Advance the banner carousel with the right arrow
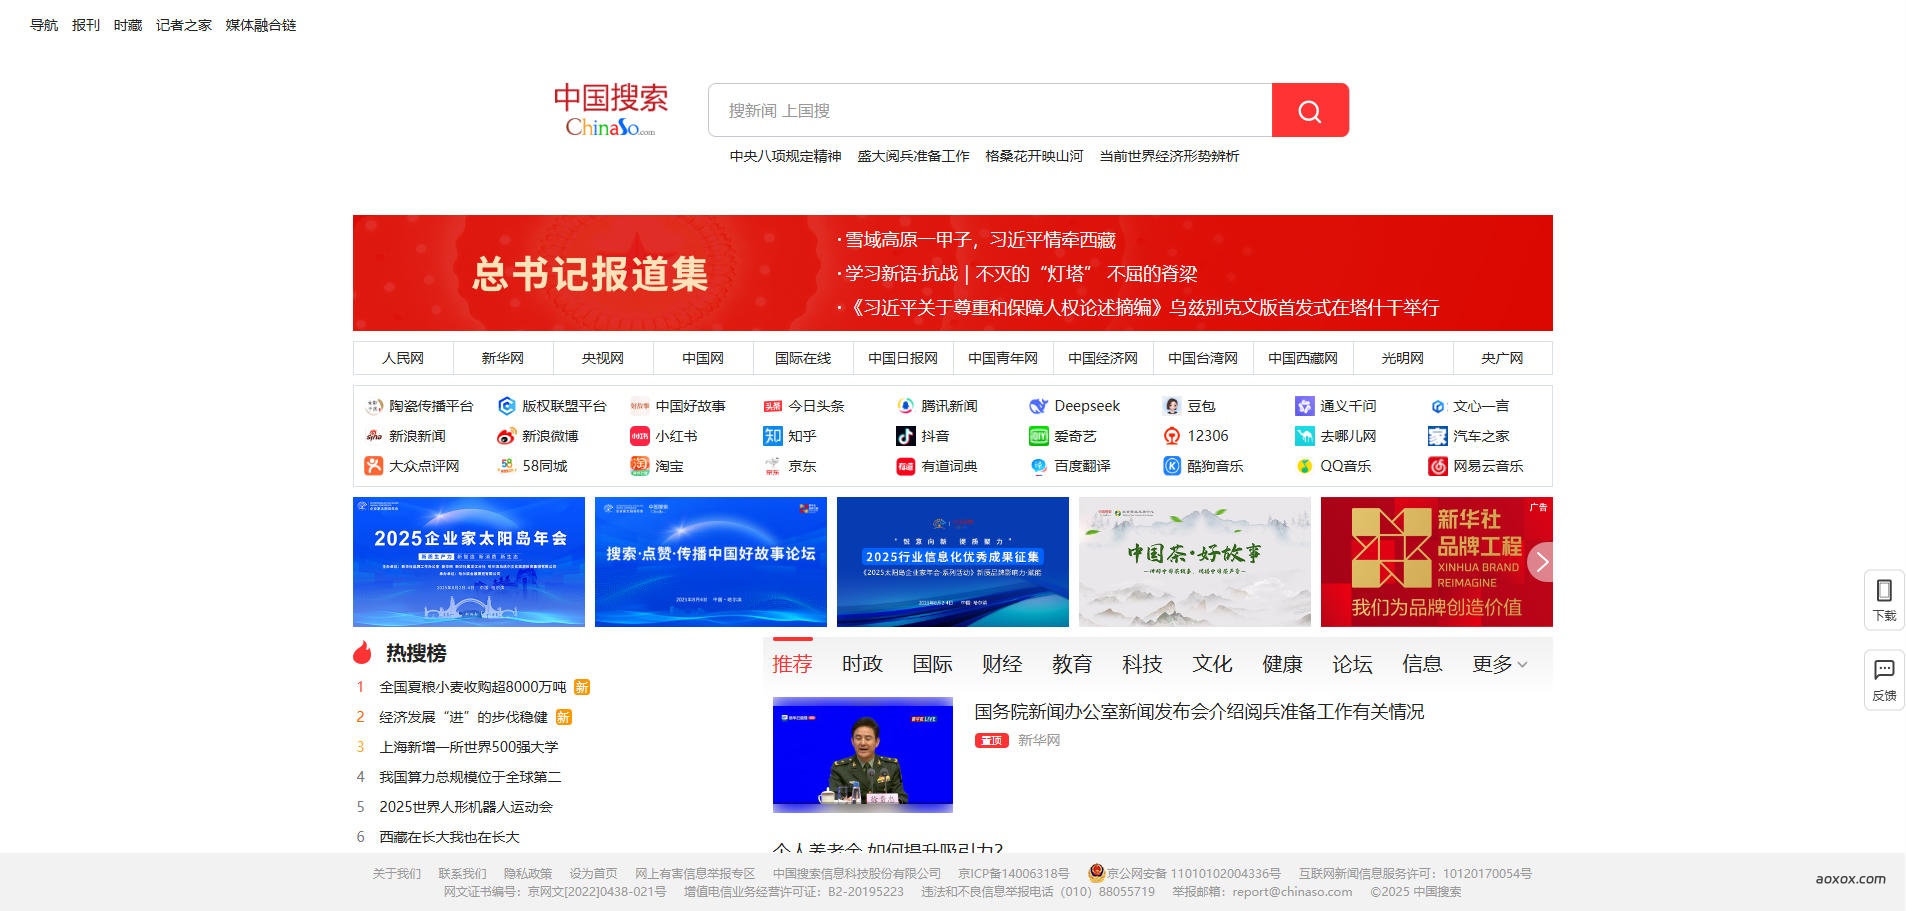The height and width of the screenshot is (911, 1906). point(1541,562)
